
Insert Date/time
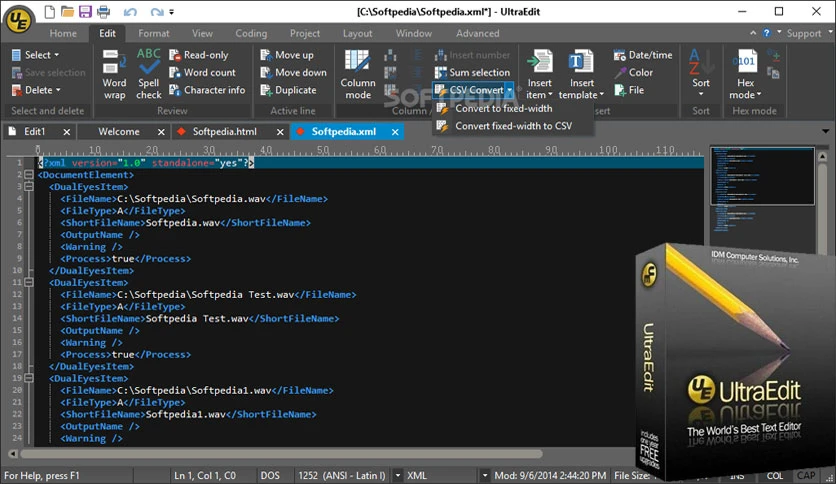tap(642, 55)
